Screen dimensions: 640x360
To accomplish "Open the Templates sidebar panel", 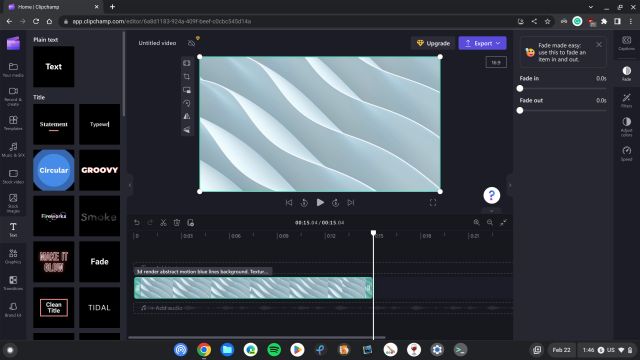I will pos(13,122).
